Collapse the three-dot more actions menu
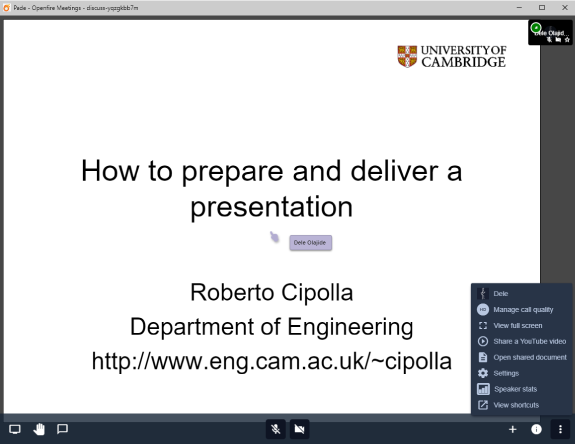The width and height of the screenshot is (575, 444). 560,429
